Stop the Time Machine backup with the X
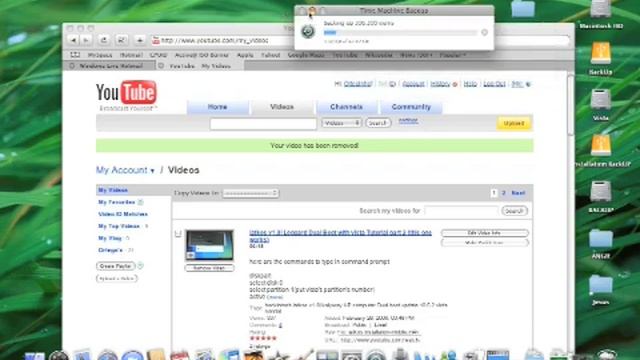Image resolution: width=640 pixels, height=360 pixels. [x=484, y=32]
